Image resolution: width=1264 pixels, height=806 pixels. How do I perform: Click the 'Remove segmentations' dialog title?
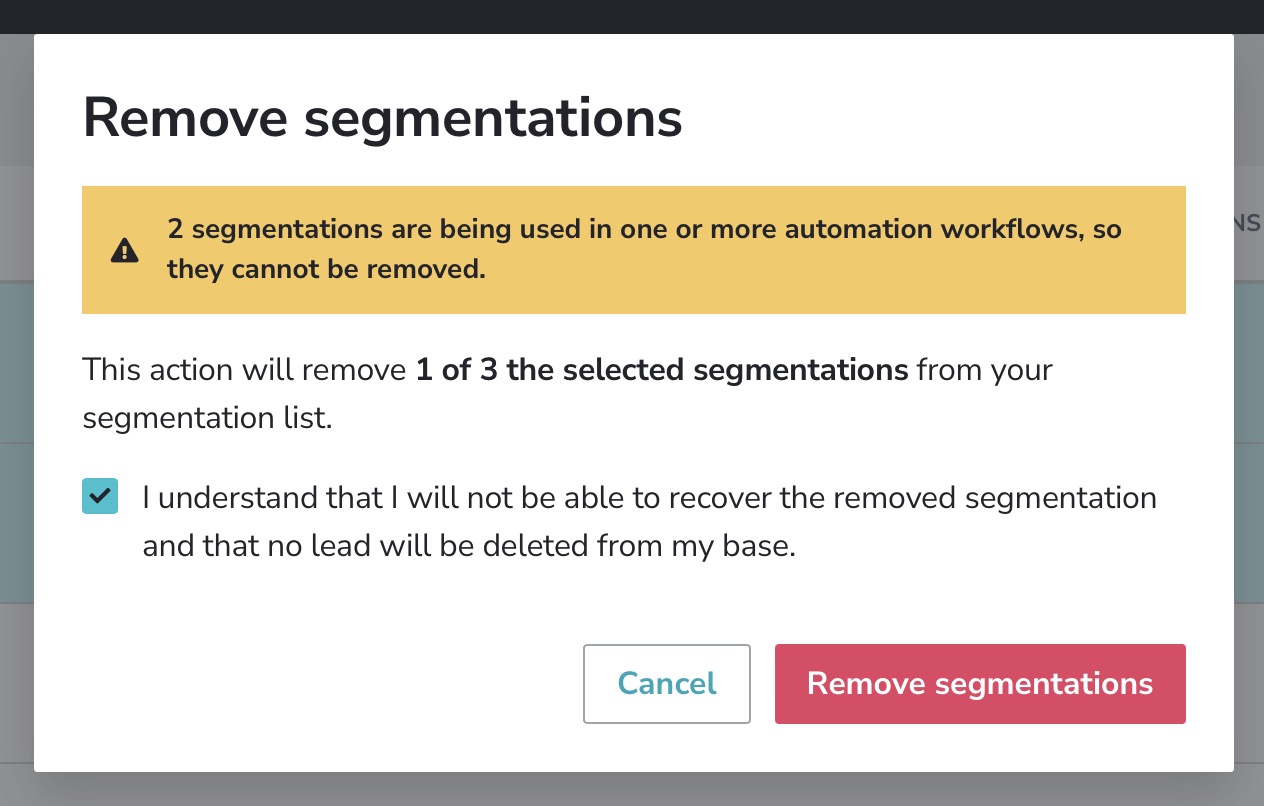pyautogui.click(x=382, y=117)
